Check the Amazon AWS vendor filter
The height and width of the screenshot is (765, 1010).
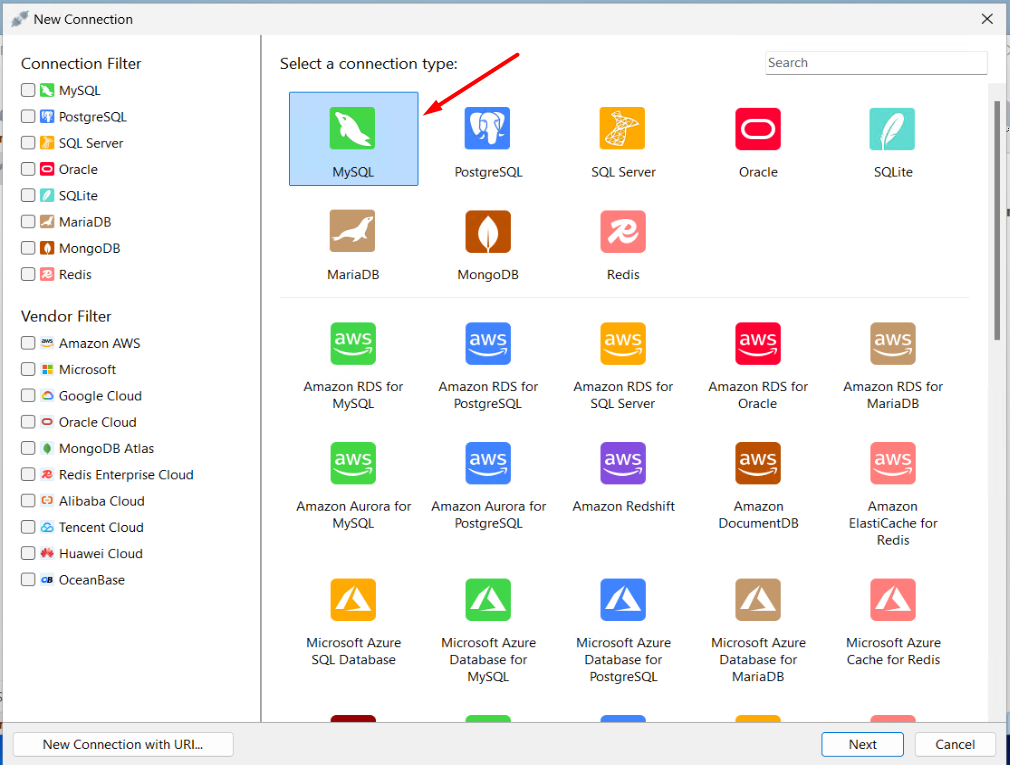28,343
